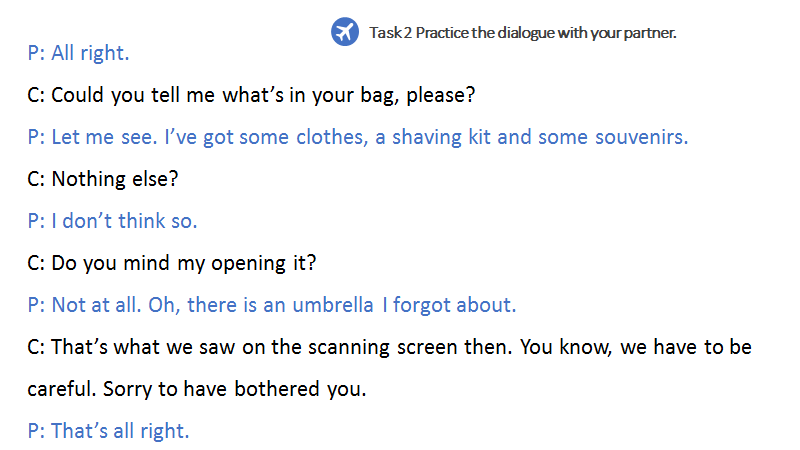Click the line beginning "That's what we saw"
Viewport: 800px width, 450px height.
click(390, 347)
